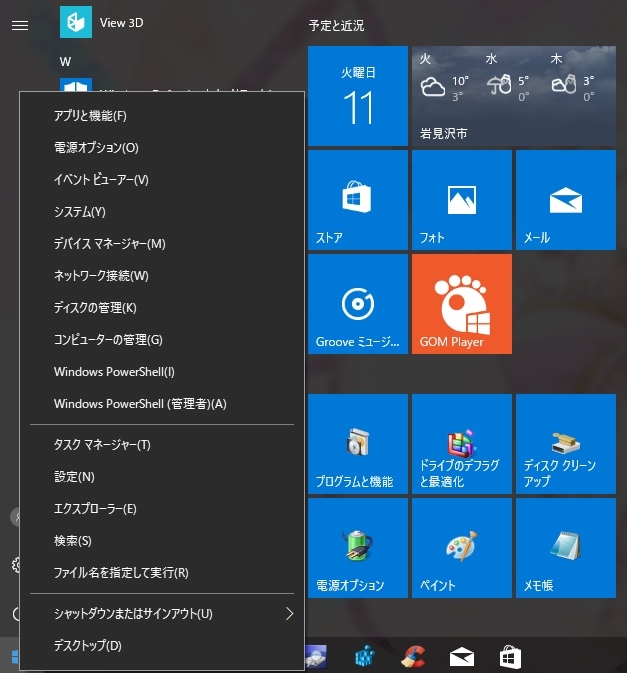
Task: Select ファイル名を指定して実行(R)
Action: click(x=162, y=573)
